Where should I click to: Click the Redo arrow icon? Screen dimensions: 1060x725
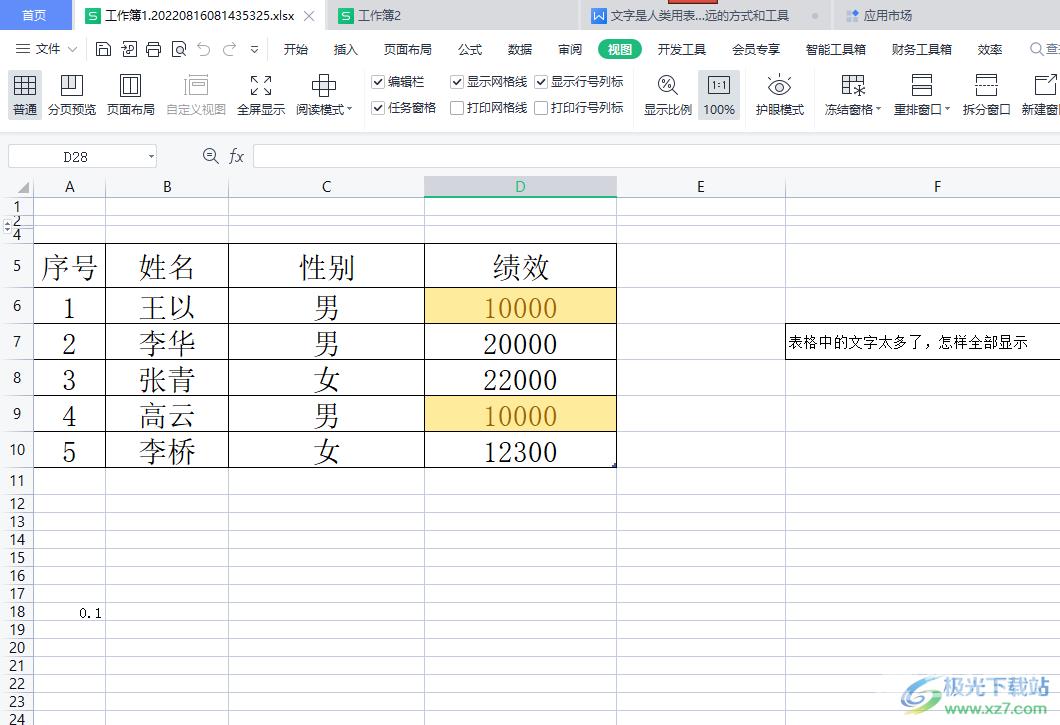(x=229, y=49)
